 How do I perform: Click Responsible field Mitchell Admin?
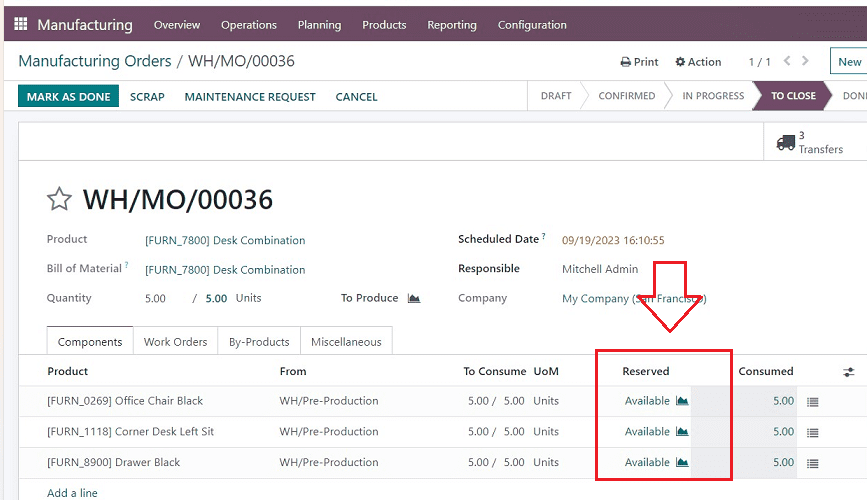600,269
